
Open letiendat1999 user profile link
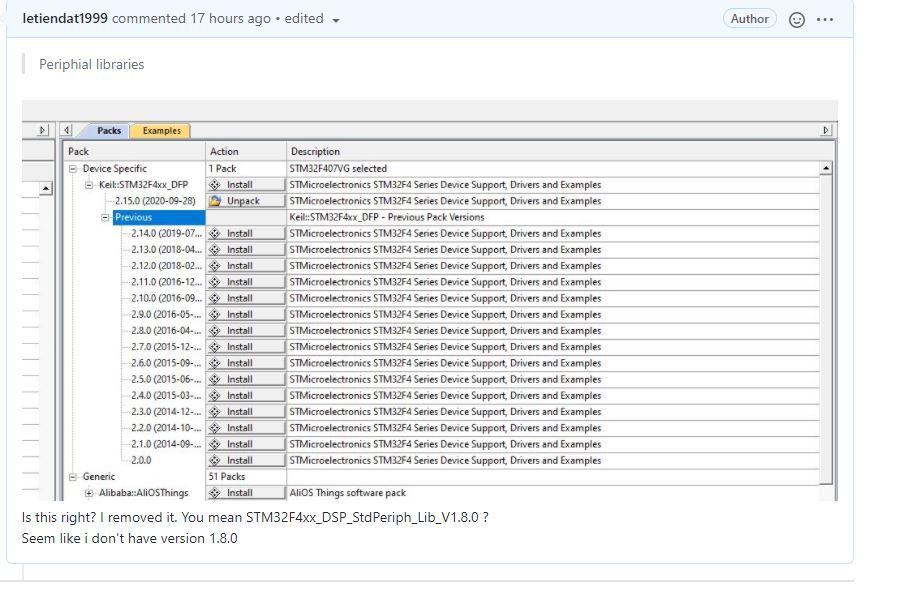pyautogui.click(x=65, y=18)
